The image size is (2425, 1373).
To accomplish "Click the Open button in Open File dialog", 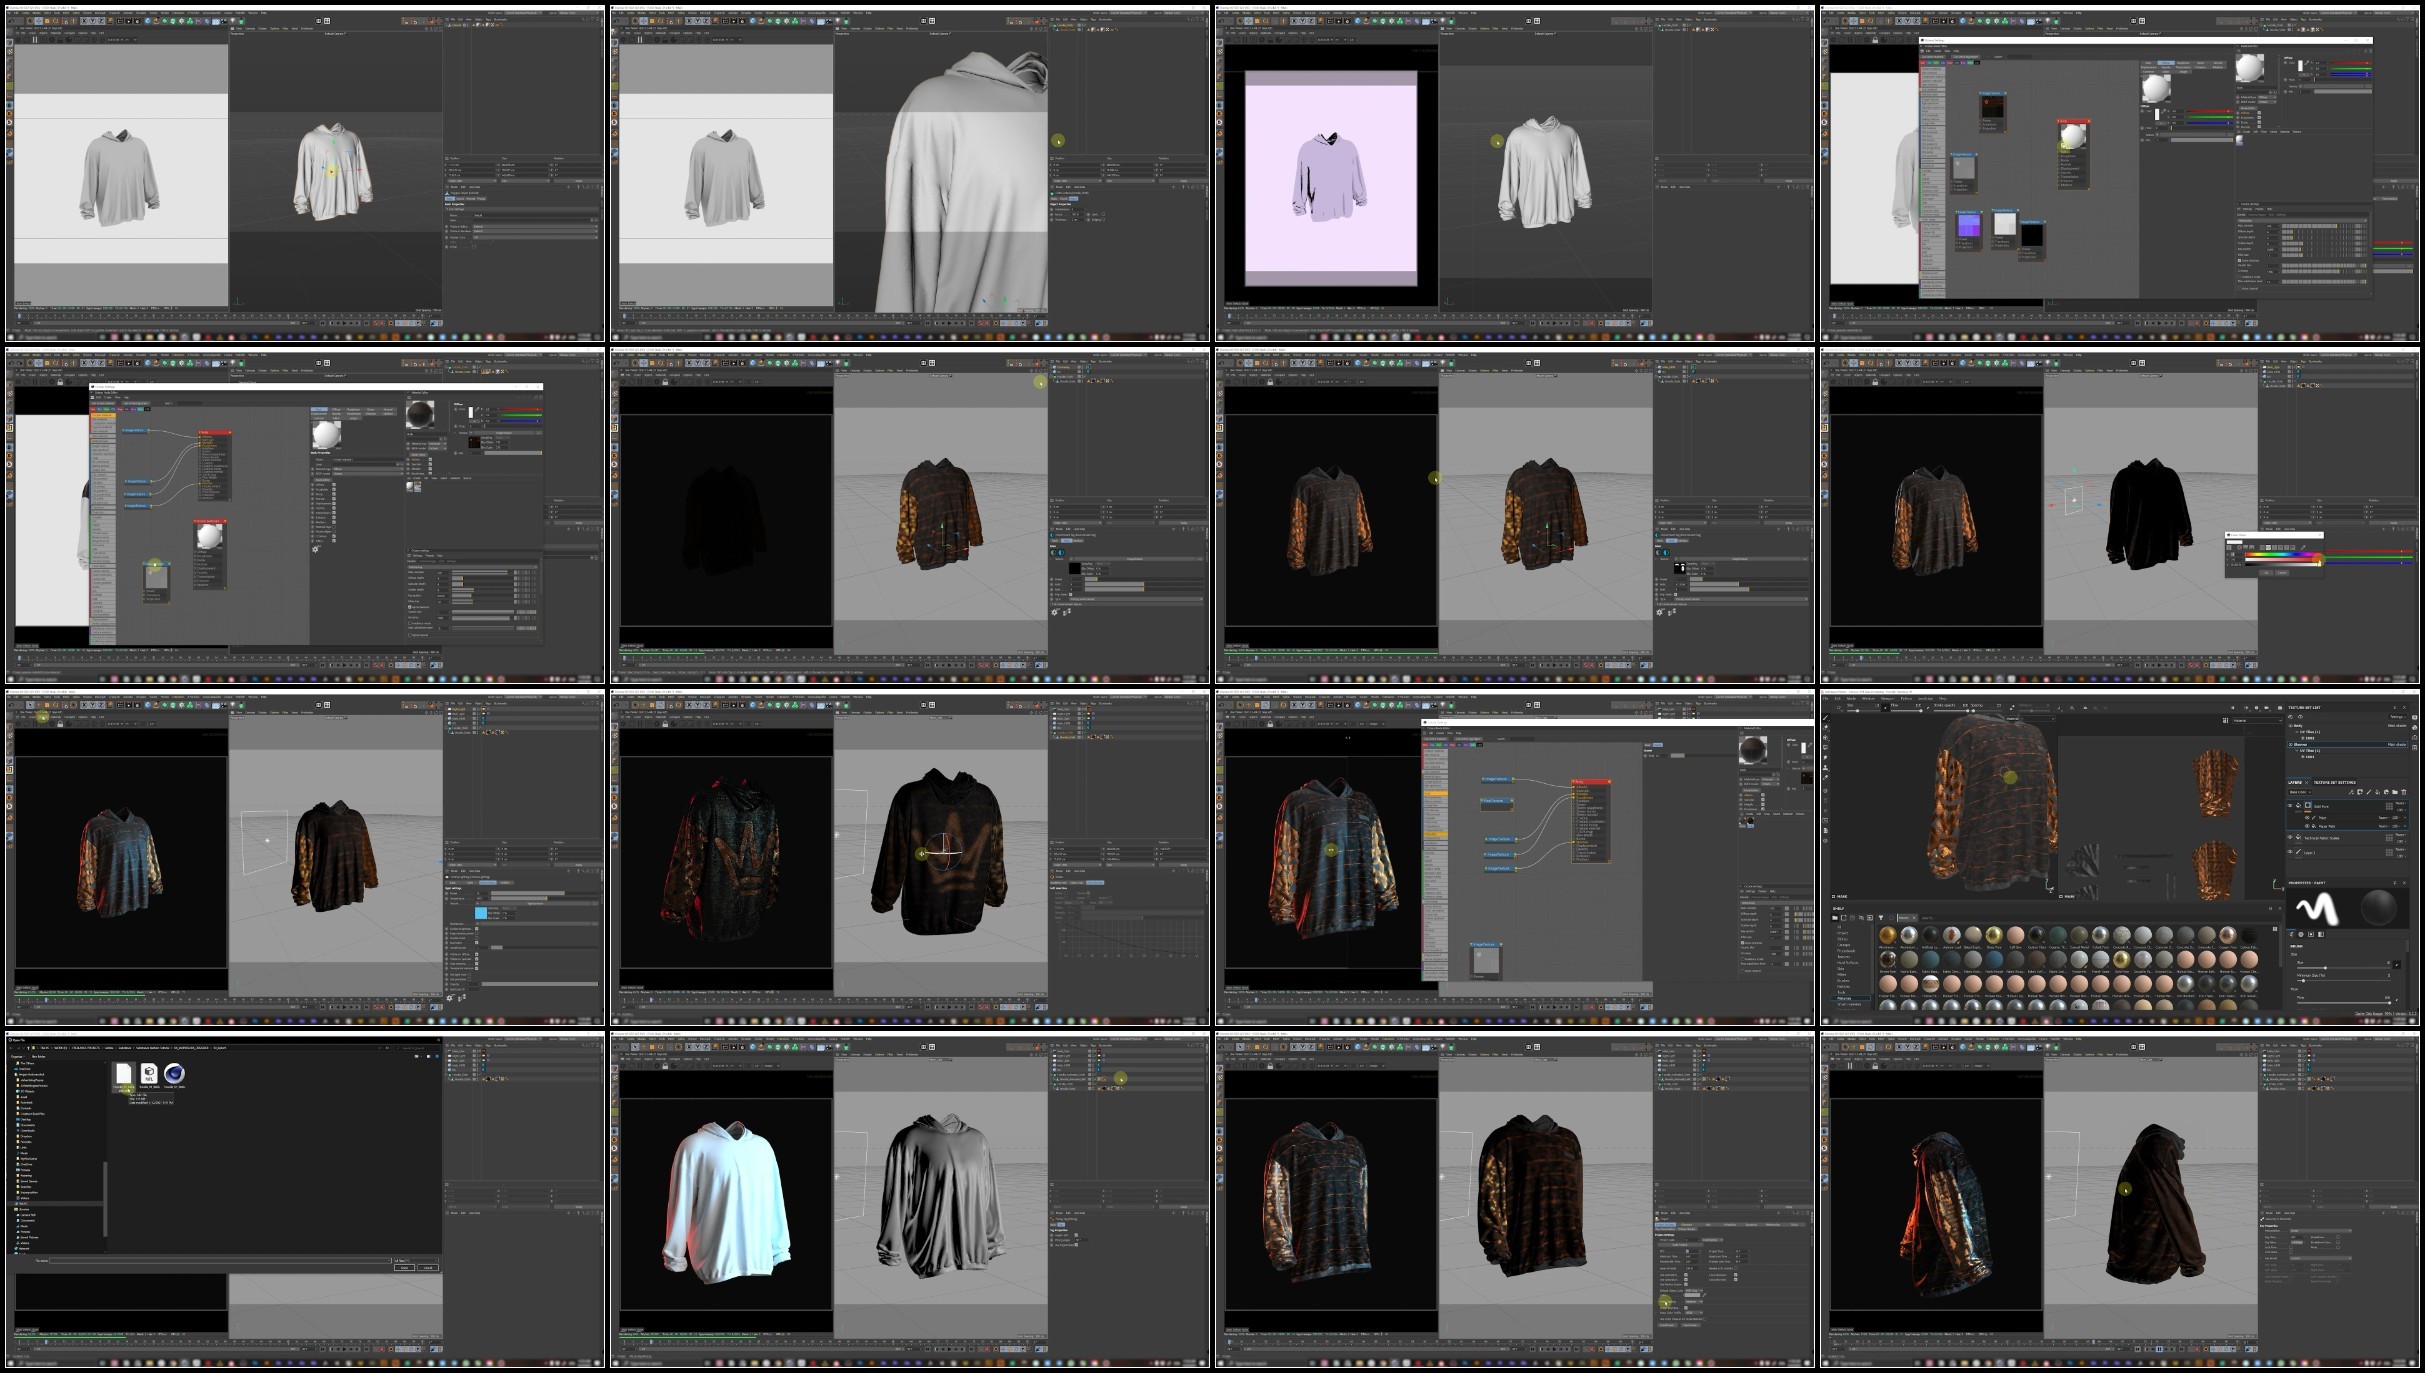I will pos(404,1268).
